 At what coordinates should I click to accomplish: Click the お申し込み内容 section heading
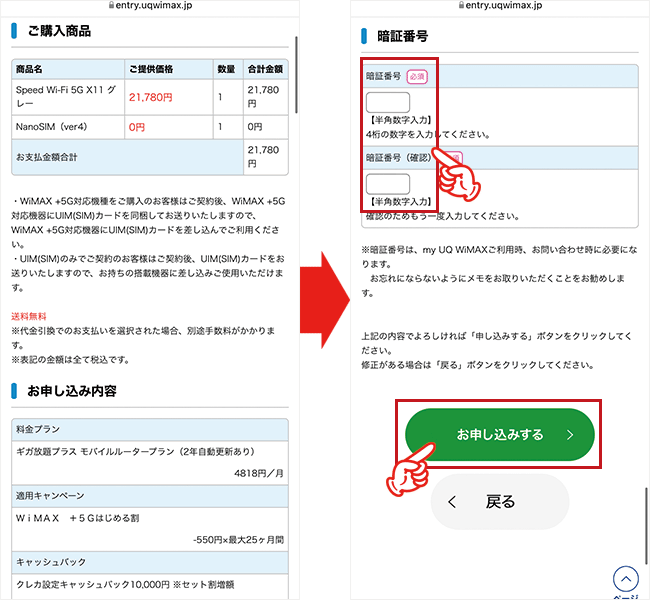pos(72,391)
